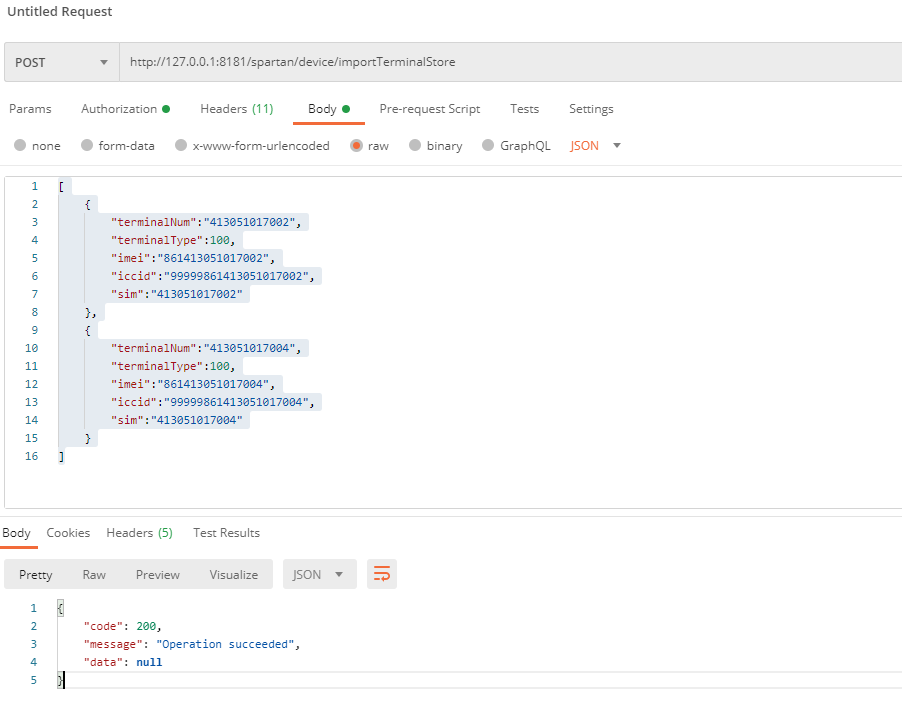Expand the orange JSON body format dropdown
Viewport: 902px width, 714px height.
596,146
